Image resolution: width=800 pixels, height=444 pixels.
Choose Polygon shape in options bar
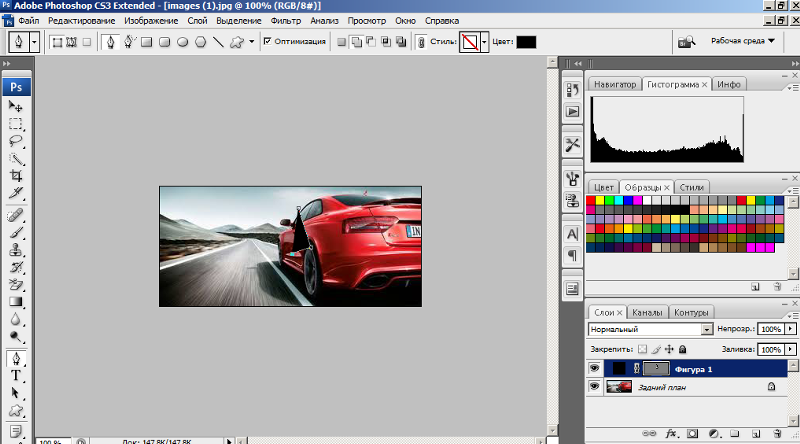[x=201, y=42]
